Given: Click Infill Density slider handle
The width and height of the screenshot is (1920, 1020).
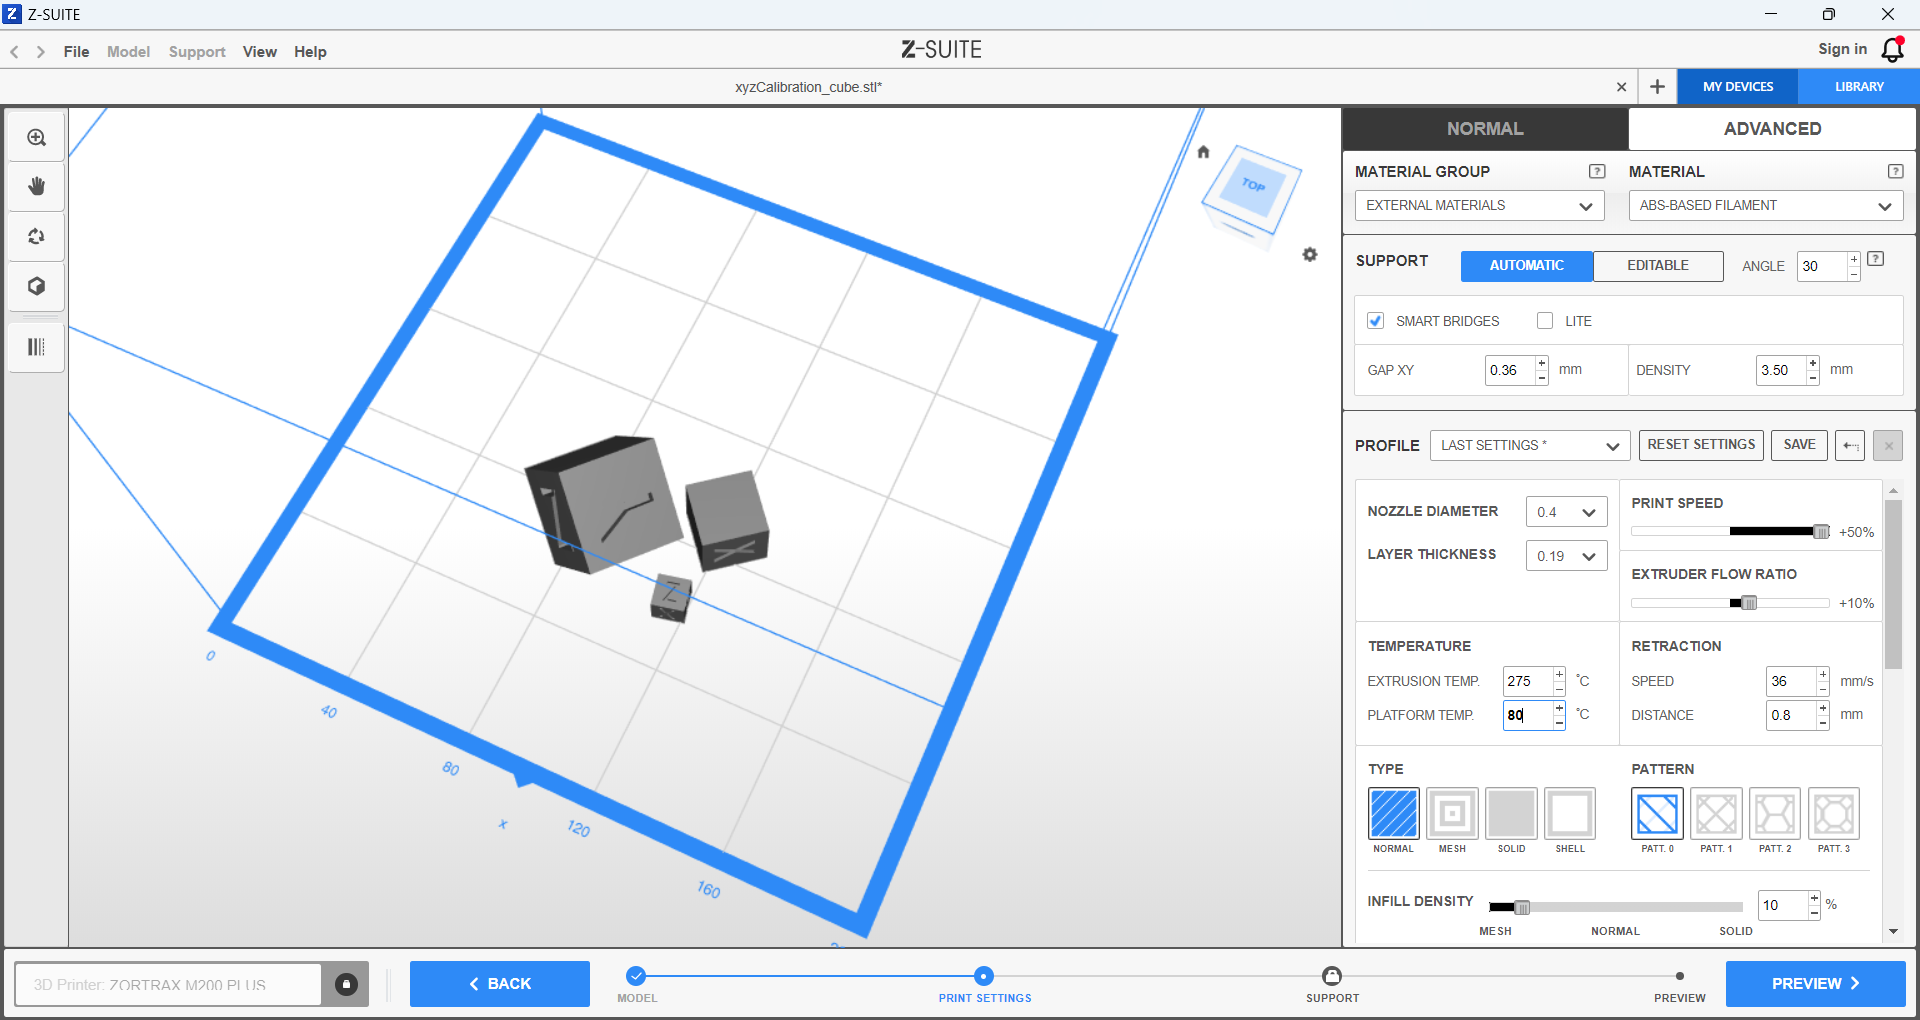Looking at the screenshot, I should tap(1522, 908).
